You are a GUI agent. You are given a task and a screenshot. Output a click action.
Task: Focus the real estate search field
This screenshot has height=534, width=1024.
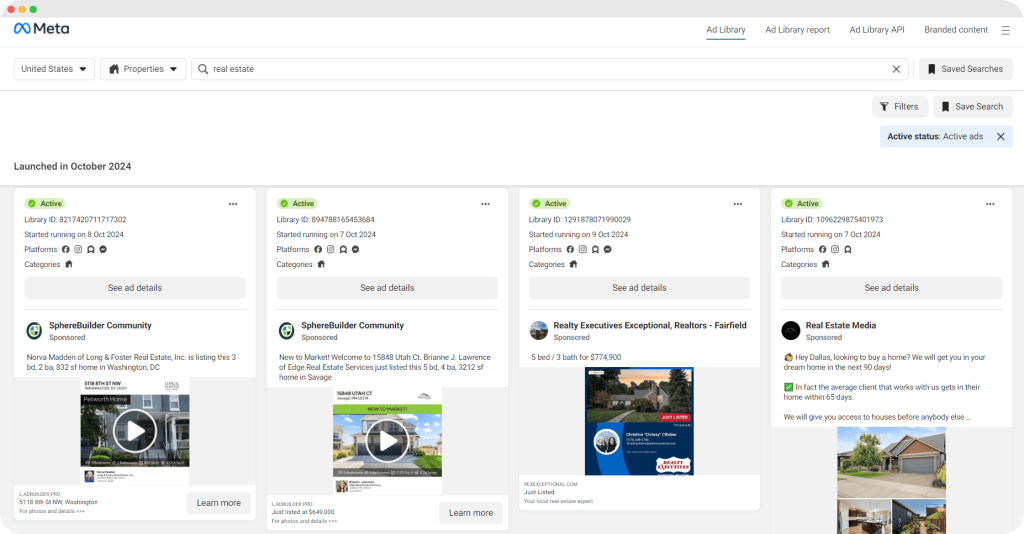click(549, 69)
